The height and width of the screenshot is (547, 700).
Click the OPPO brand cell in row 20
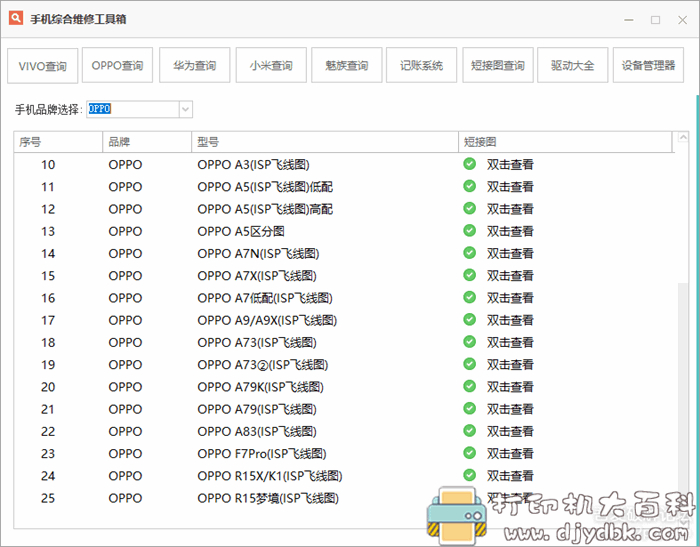coord(125,387)
